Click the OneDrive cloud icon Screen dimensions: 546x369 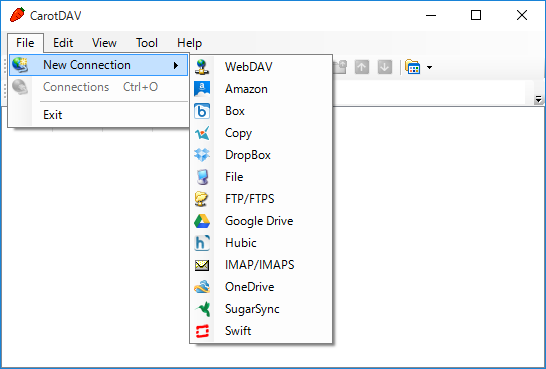pos(202,287)
